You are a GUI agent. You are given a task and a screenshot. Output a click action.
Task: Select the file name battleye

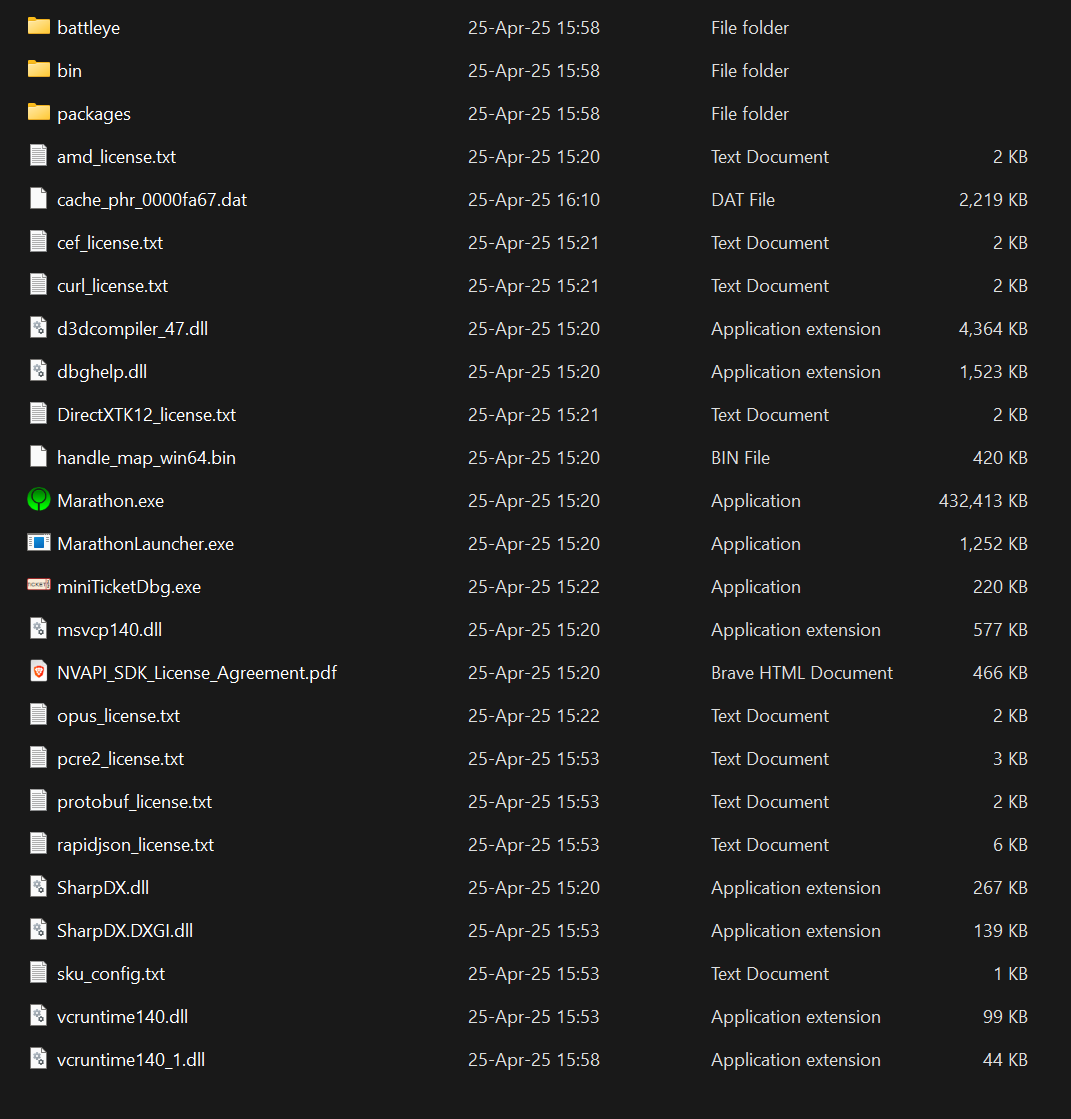coord(88,28)
